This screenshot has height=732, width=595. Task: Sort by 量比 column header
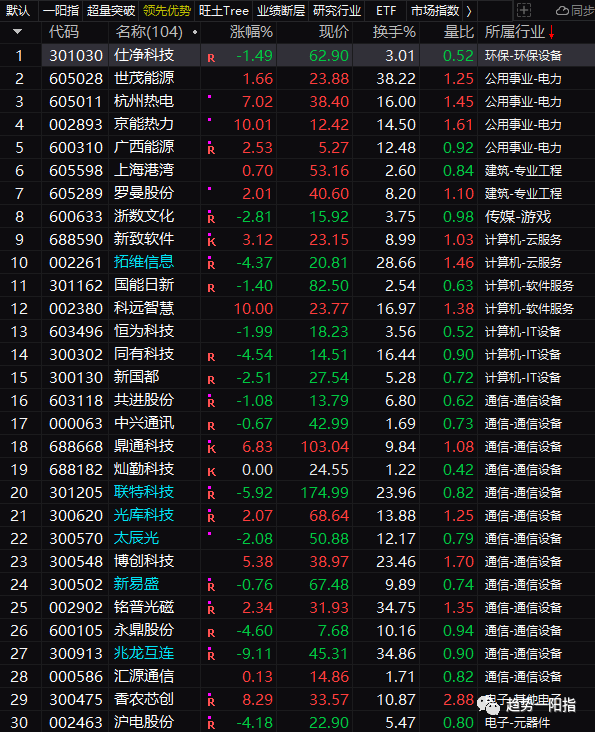(x=459, y=32)
